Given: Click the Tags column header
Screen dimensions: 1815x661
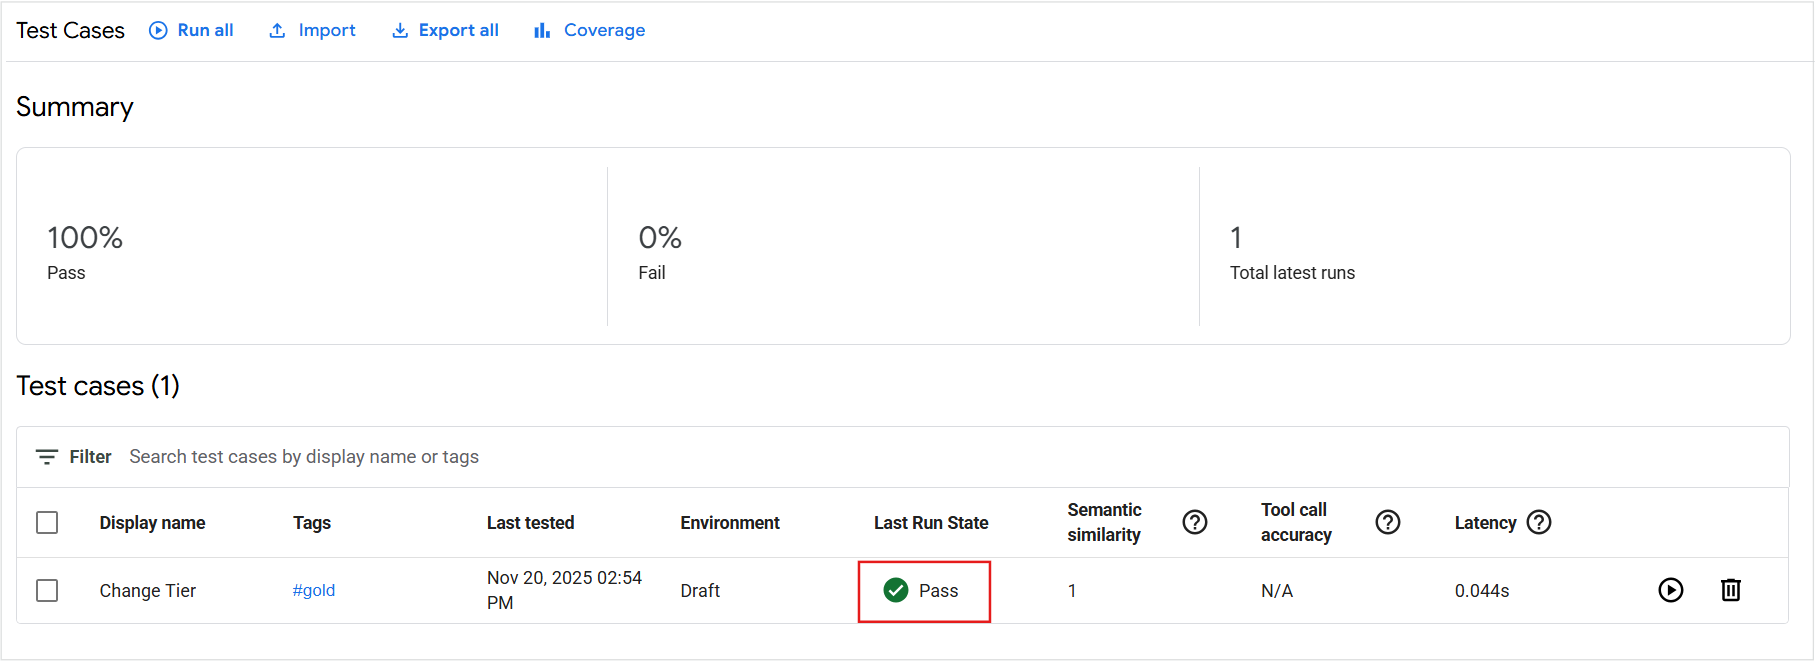Looking at the screenshot, I should click(x=311, y=522).
